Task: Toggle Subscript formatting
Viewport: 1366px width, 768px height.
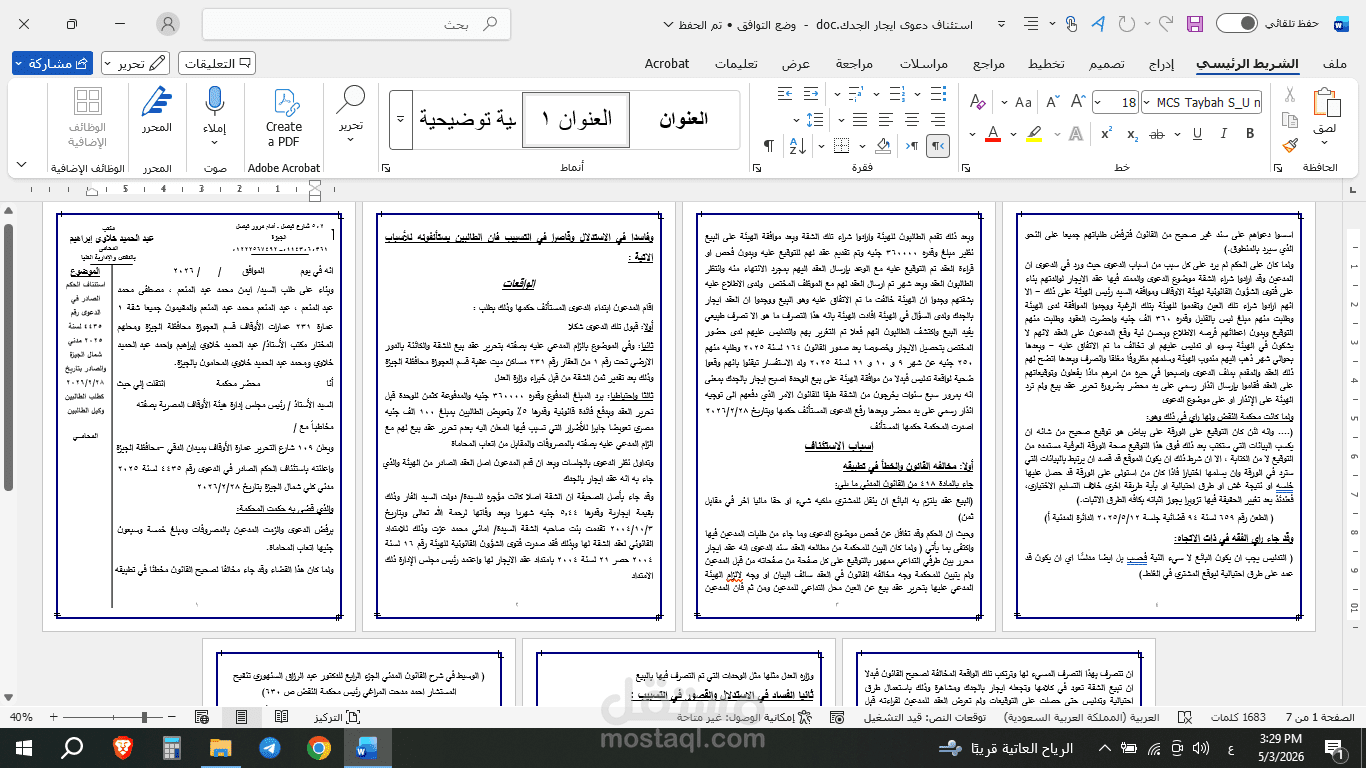Action: point(1133,134)
